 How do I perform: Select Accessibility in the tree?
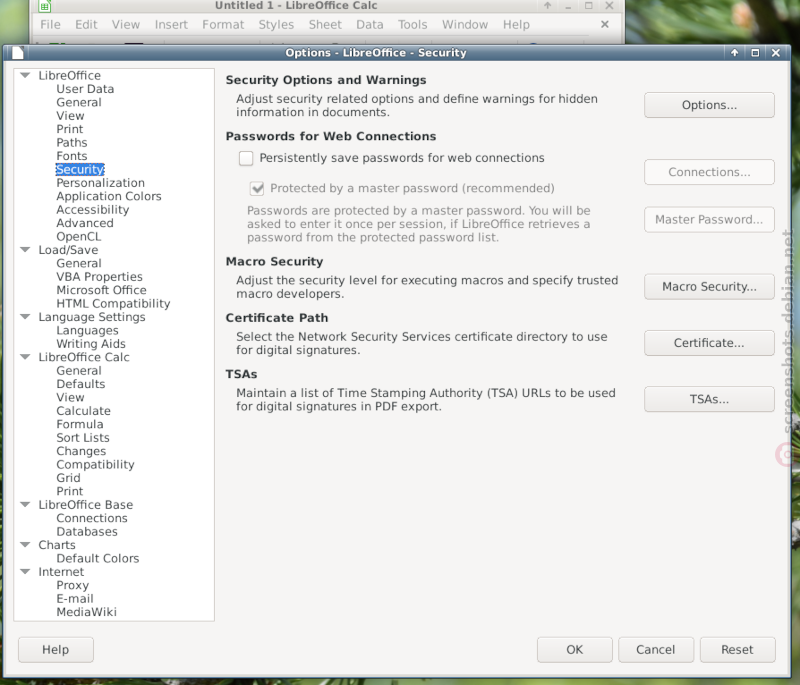pos(93,210)
